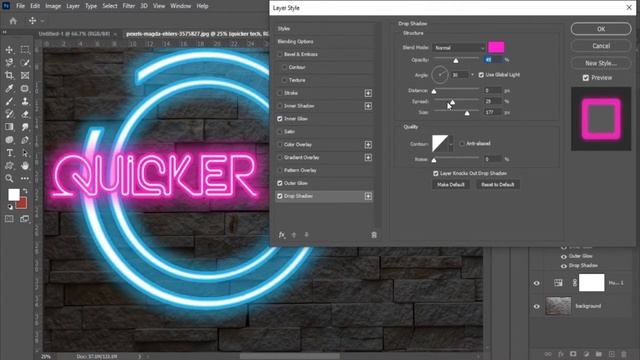The image size is (640, 360).
Task: Select the Eyedropper tool
Action: (9, 89)
